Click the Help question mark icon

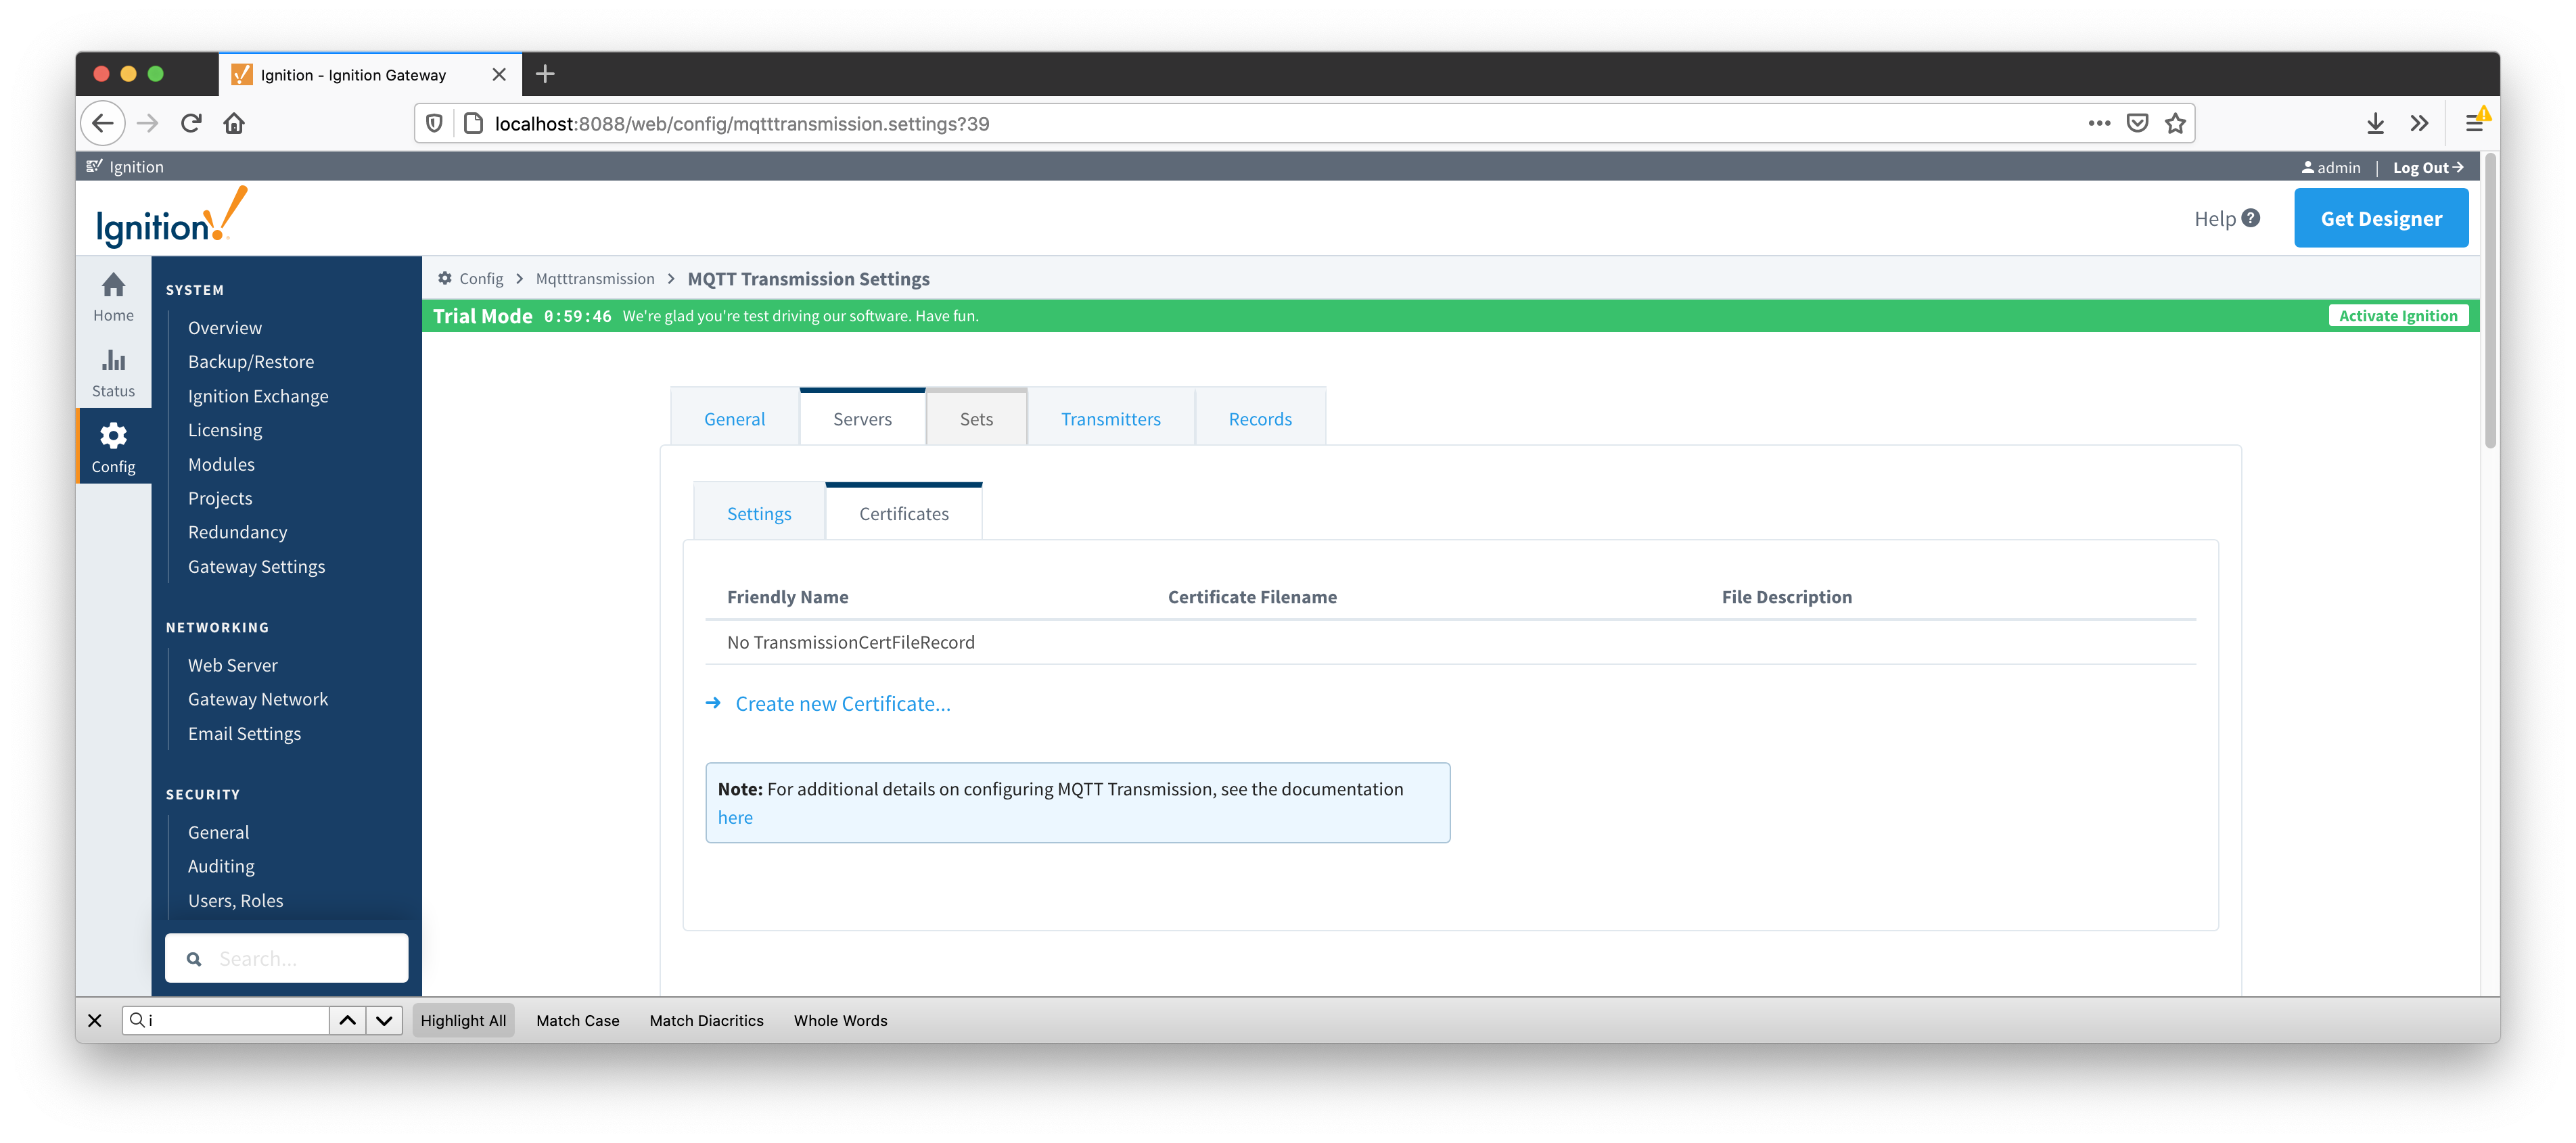coord(2250,218)
